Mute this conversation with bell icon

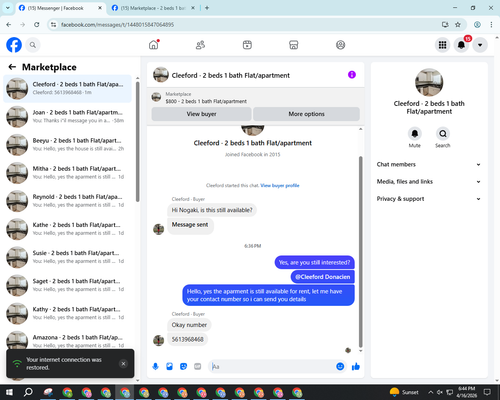415,134
